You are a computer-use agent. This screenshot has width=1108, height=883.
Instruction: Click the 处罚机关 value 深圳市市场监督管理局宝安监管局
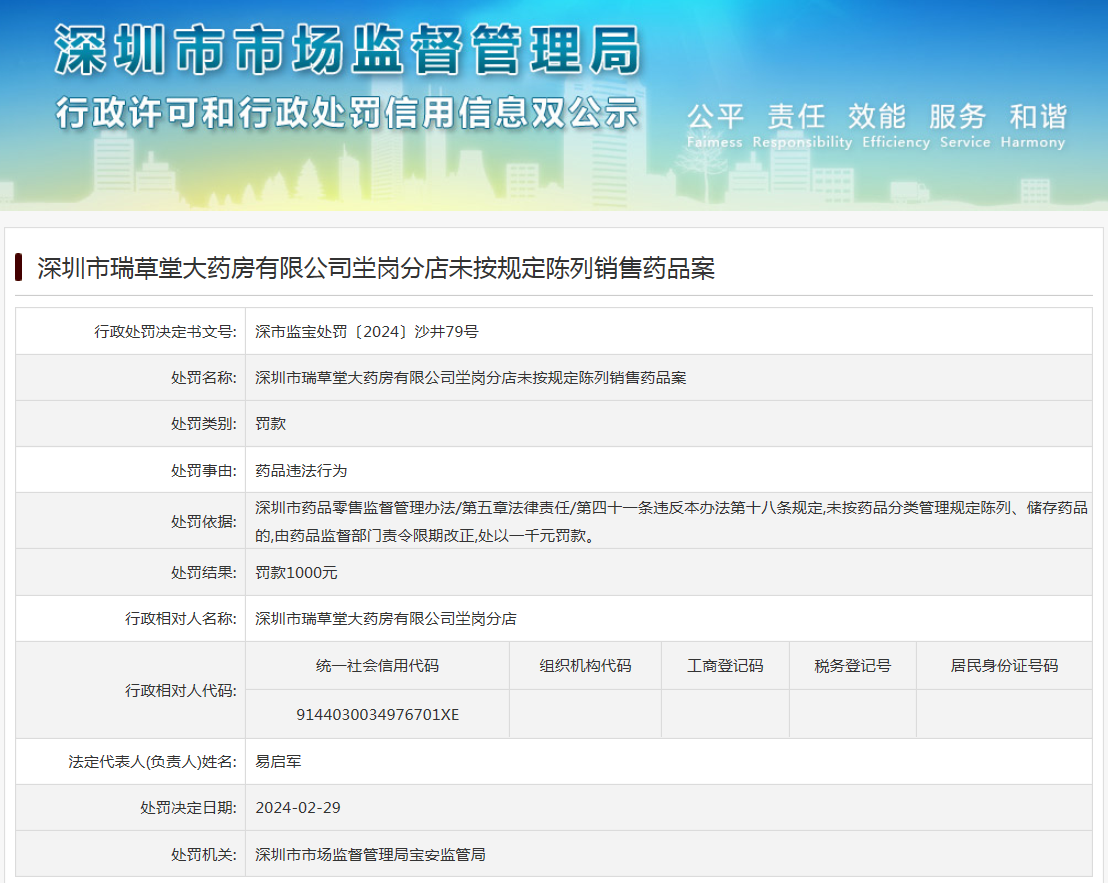(370, 855)
